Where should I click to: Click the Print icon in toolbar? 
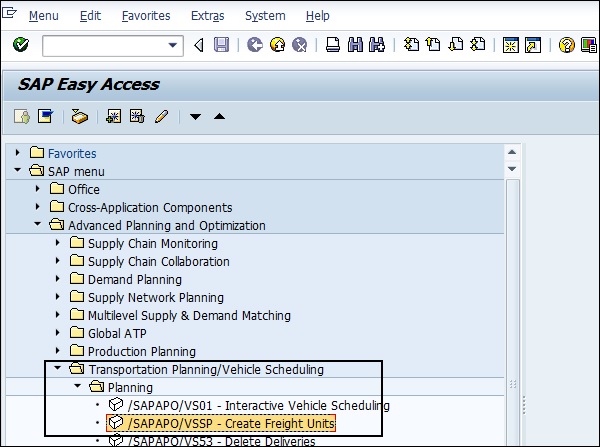333,45
